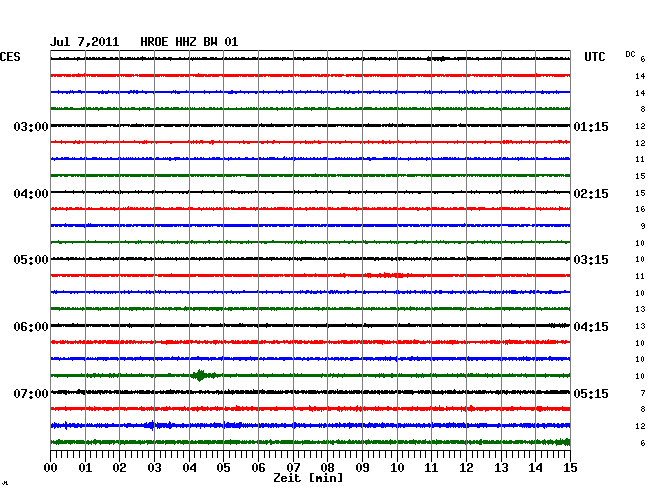Click the x-axis minute label '01'
The height and width of the screenshot is (494, 650).
tap(85, 467)
